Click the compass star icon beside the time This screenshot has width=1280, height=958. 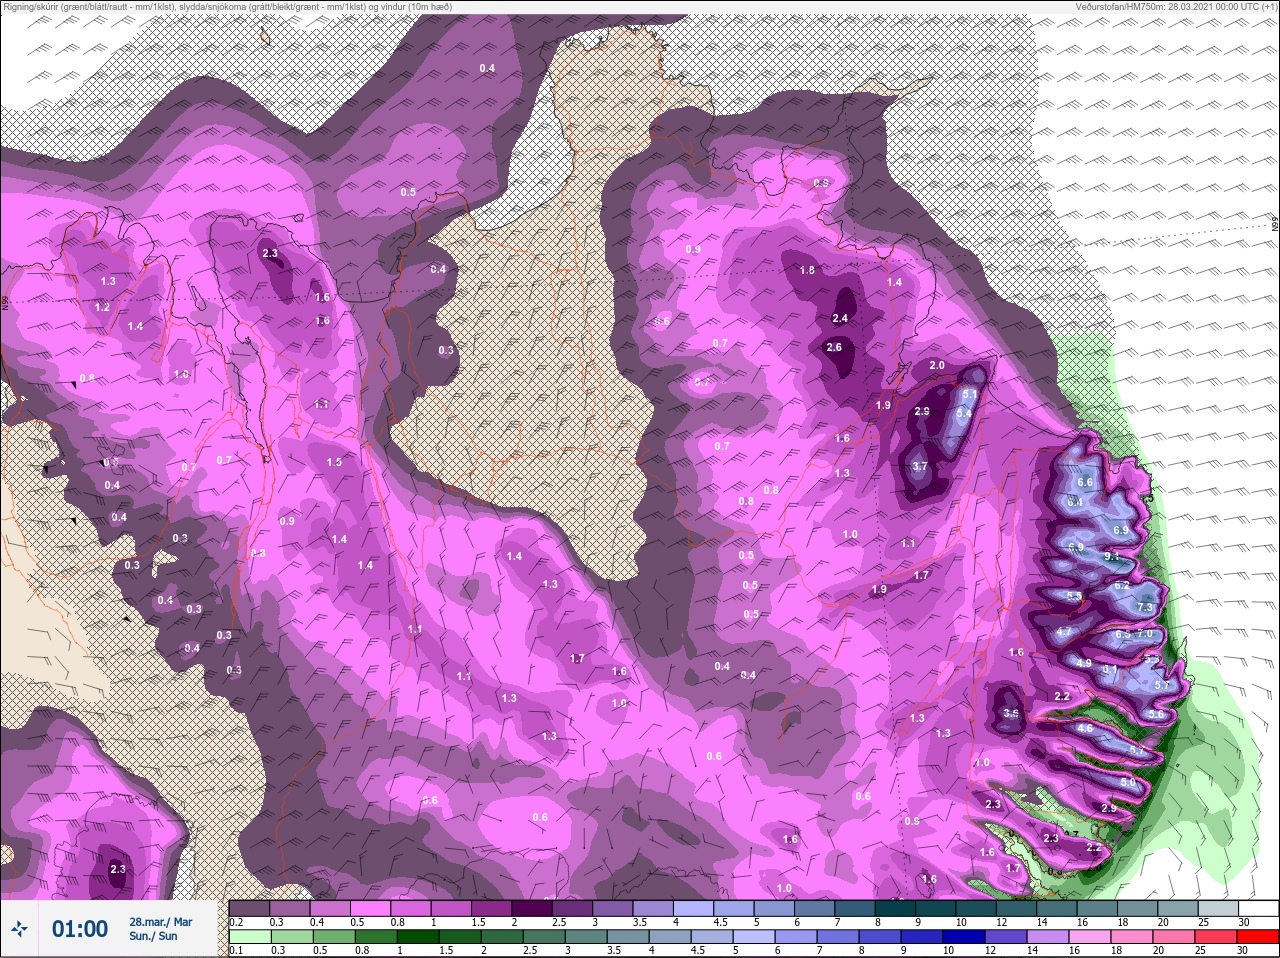(21, 929)
